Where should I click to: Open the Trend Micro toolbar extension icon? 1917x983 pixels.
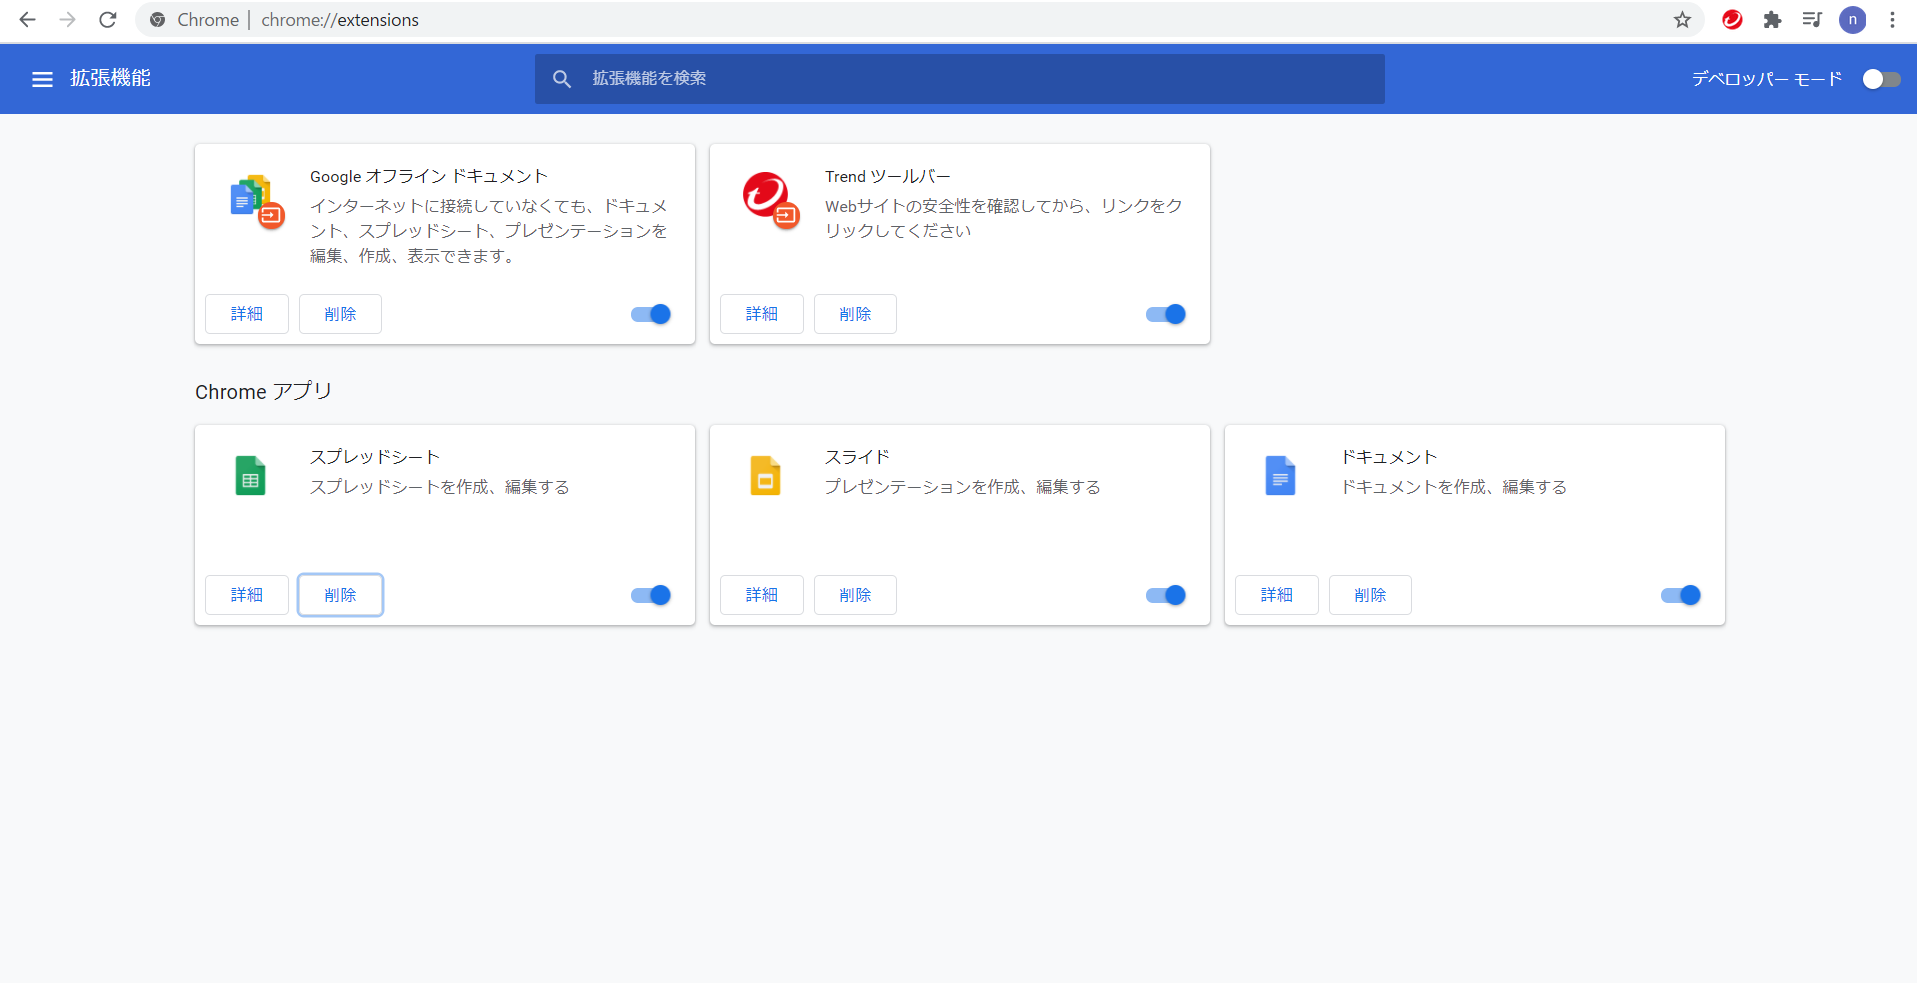click(x=1732, y=20)
